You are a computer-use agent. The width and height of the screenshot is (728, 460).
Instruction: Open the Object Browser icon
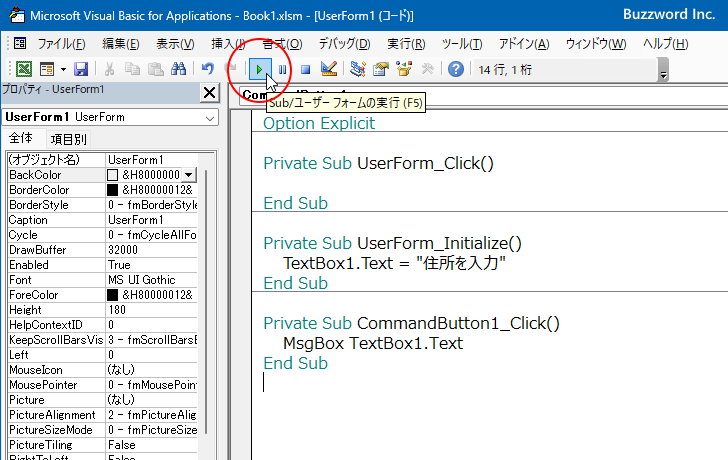tap(404, 69)
